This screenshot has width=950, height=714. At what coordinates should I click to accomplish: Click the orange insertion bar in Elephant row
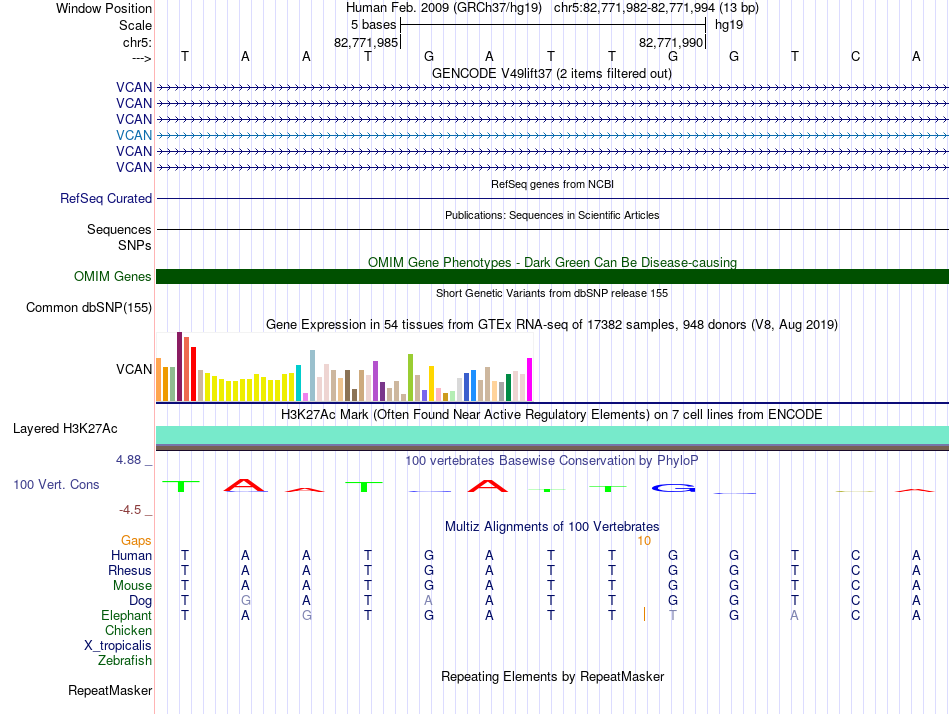(x=644, y=615)
